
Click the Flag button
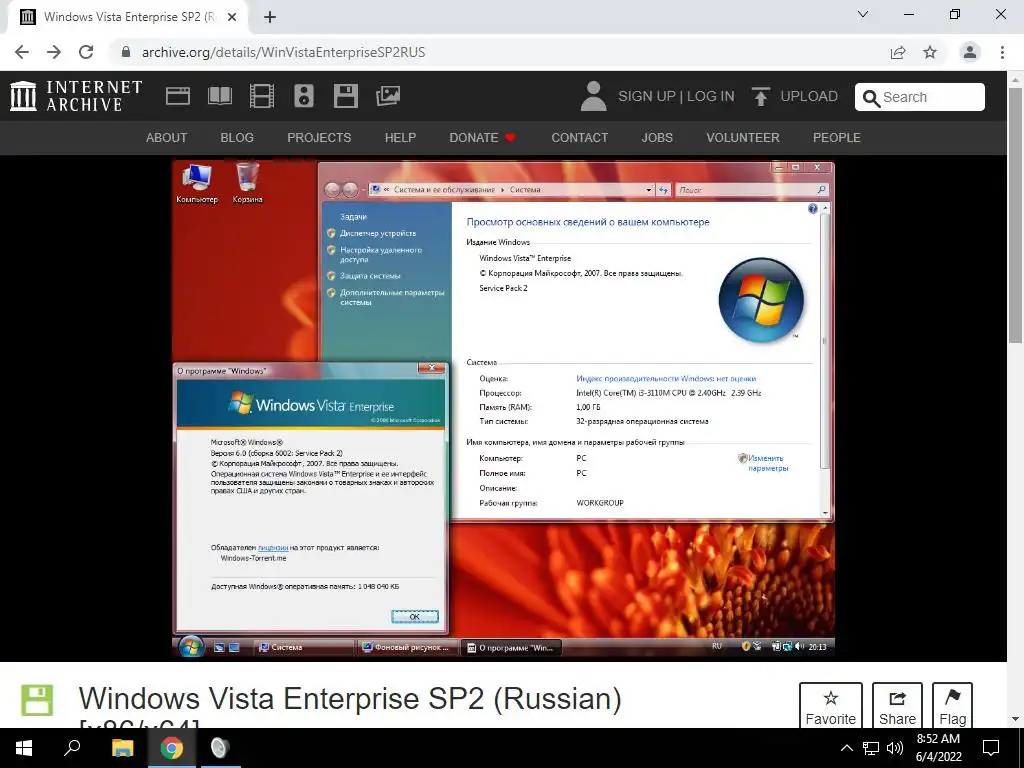[952, 707]
